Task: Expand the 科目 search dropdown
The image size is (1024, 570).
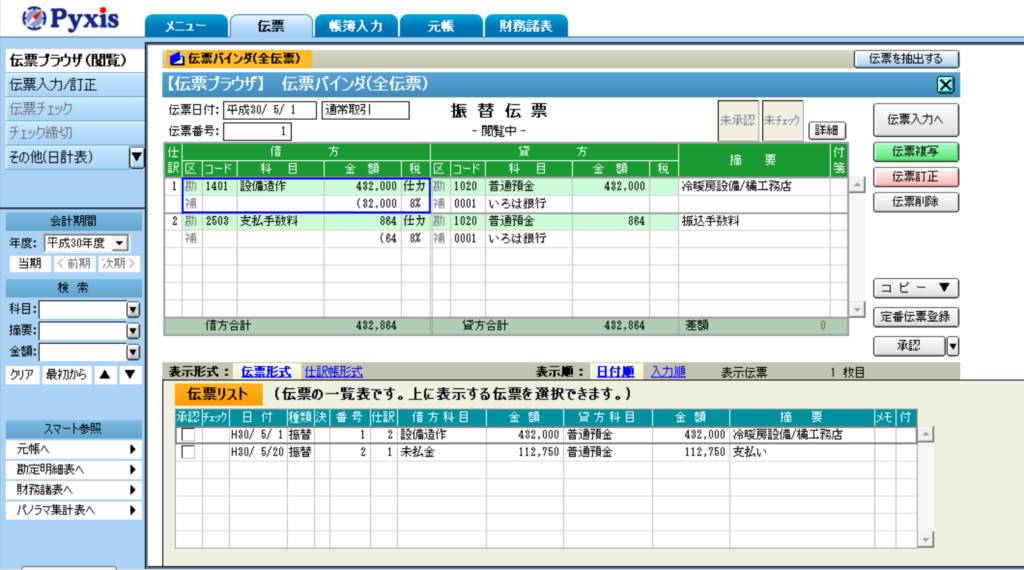Action: tap(132, 310)
